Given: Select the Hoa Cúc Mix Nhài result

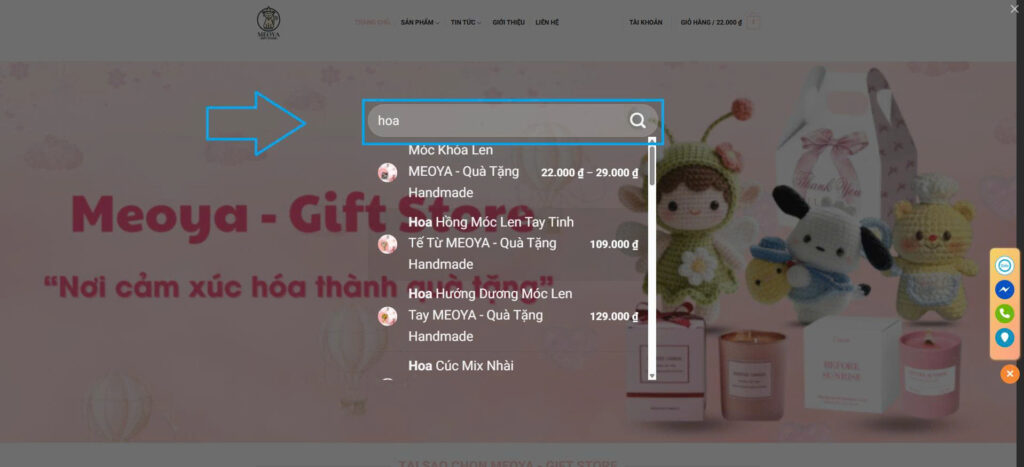Looking at the screenshot, I should click(x=509, y=368).
